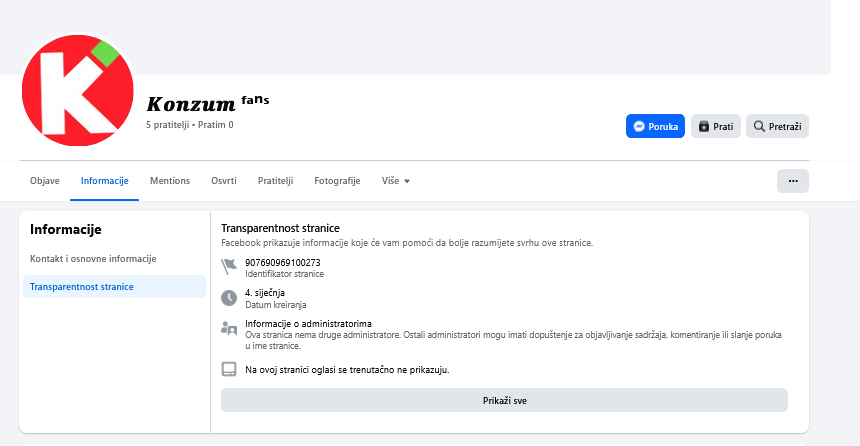Click the flag icon beside page identifier

(x=229, y=266)
